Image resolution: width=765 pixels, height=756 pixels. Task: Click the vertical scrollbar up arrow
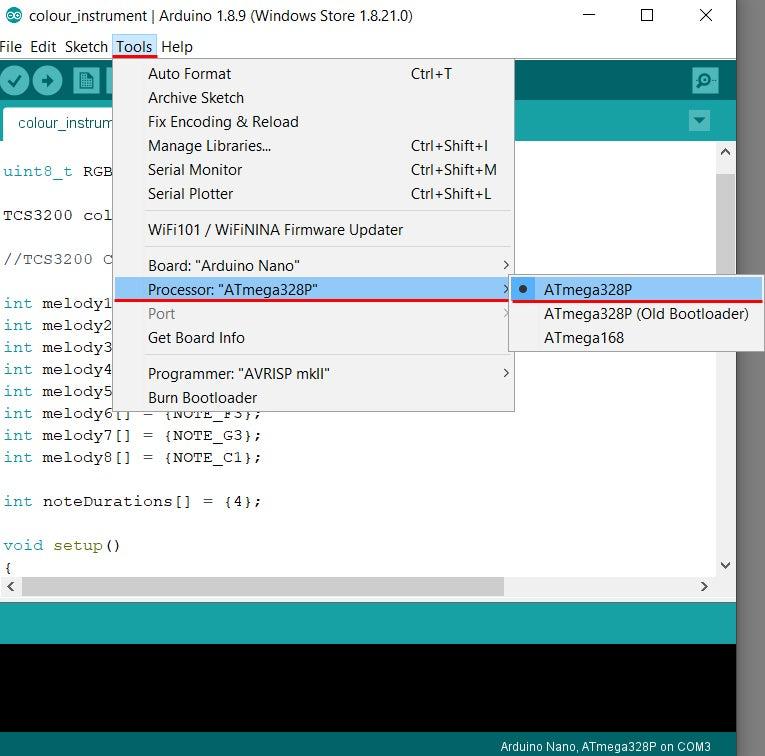click(725, 152)
